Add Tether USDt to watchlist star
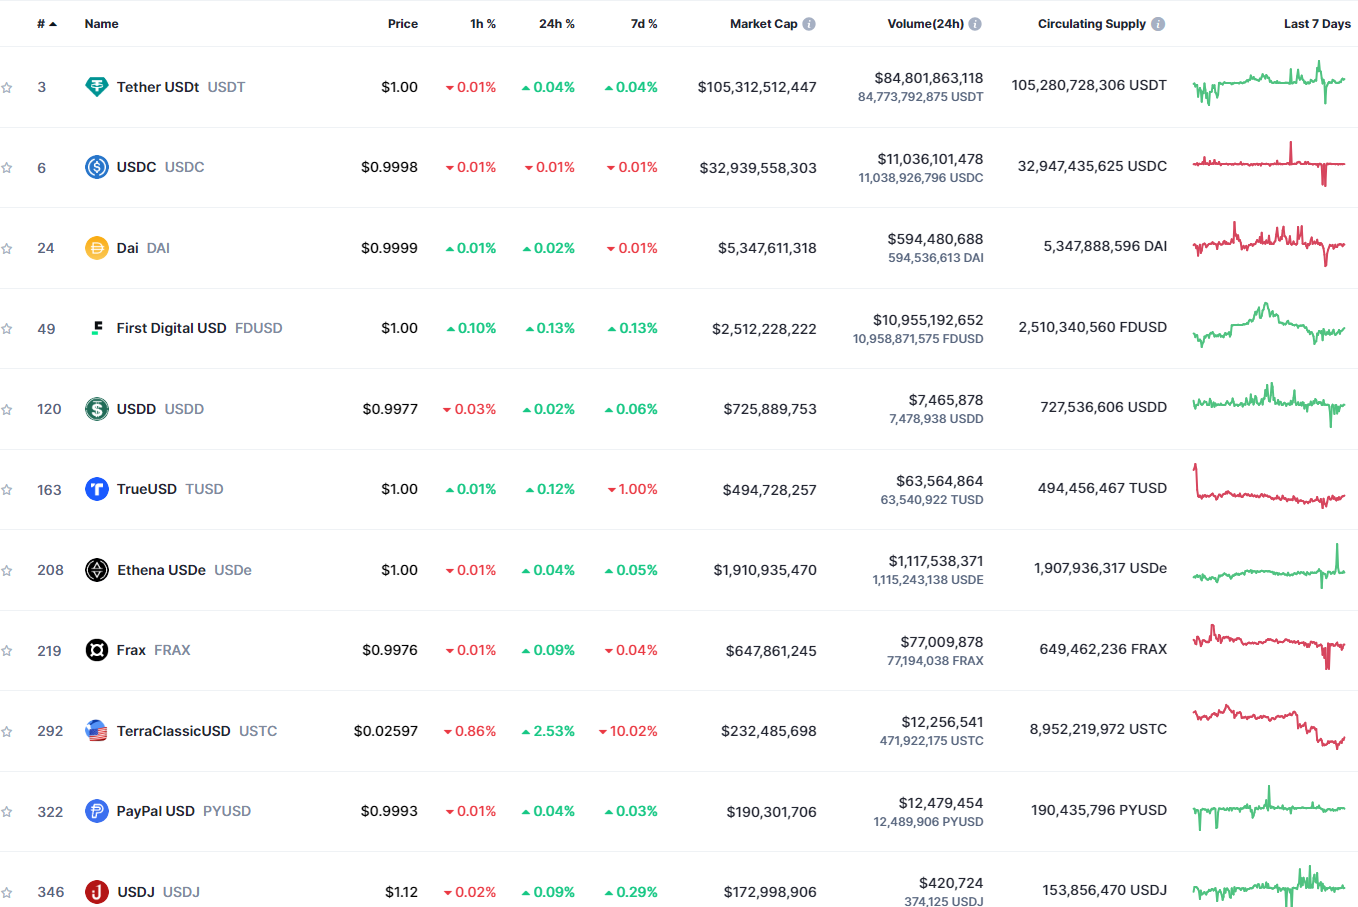Screen dimensions: 1358x907 tap(7, 87)
